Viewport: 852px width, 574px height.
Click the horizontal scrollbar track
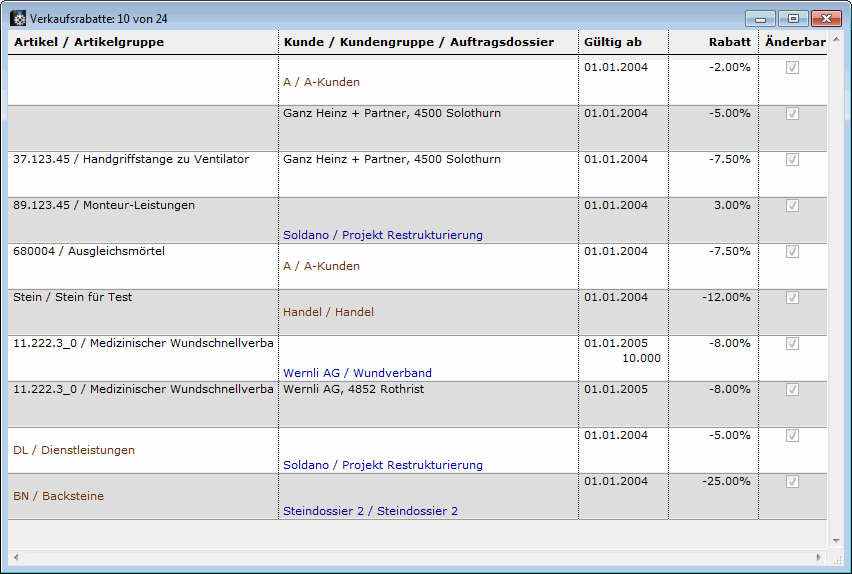click(x=417, y=557)
